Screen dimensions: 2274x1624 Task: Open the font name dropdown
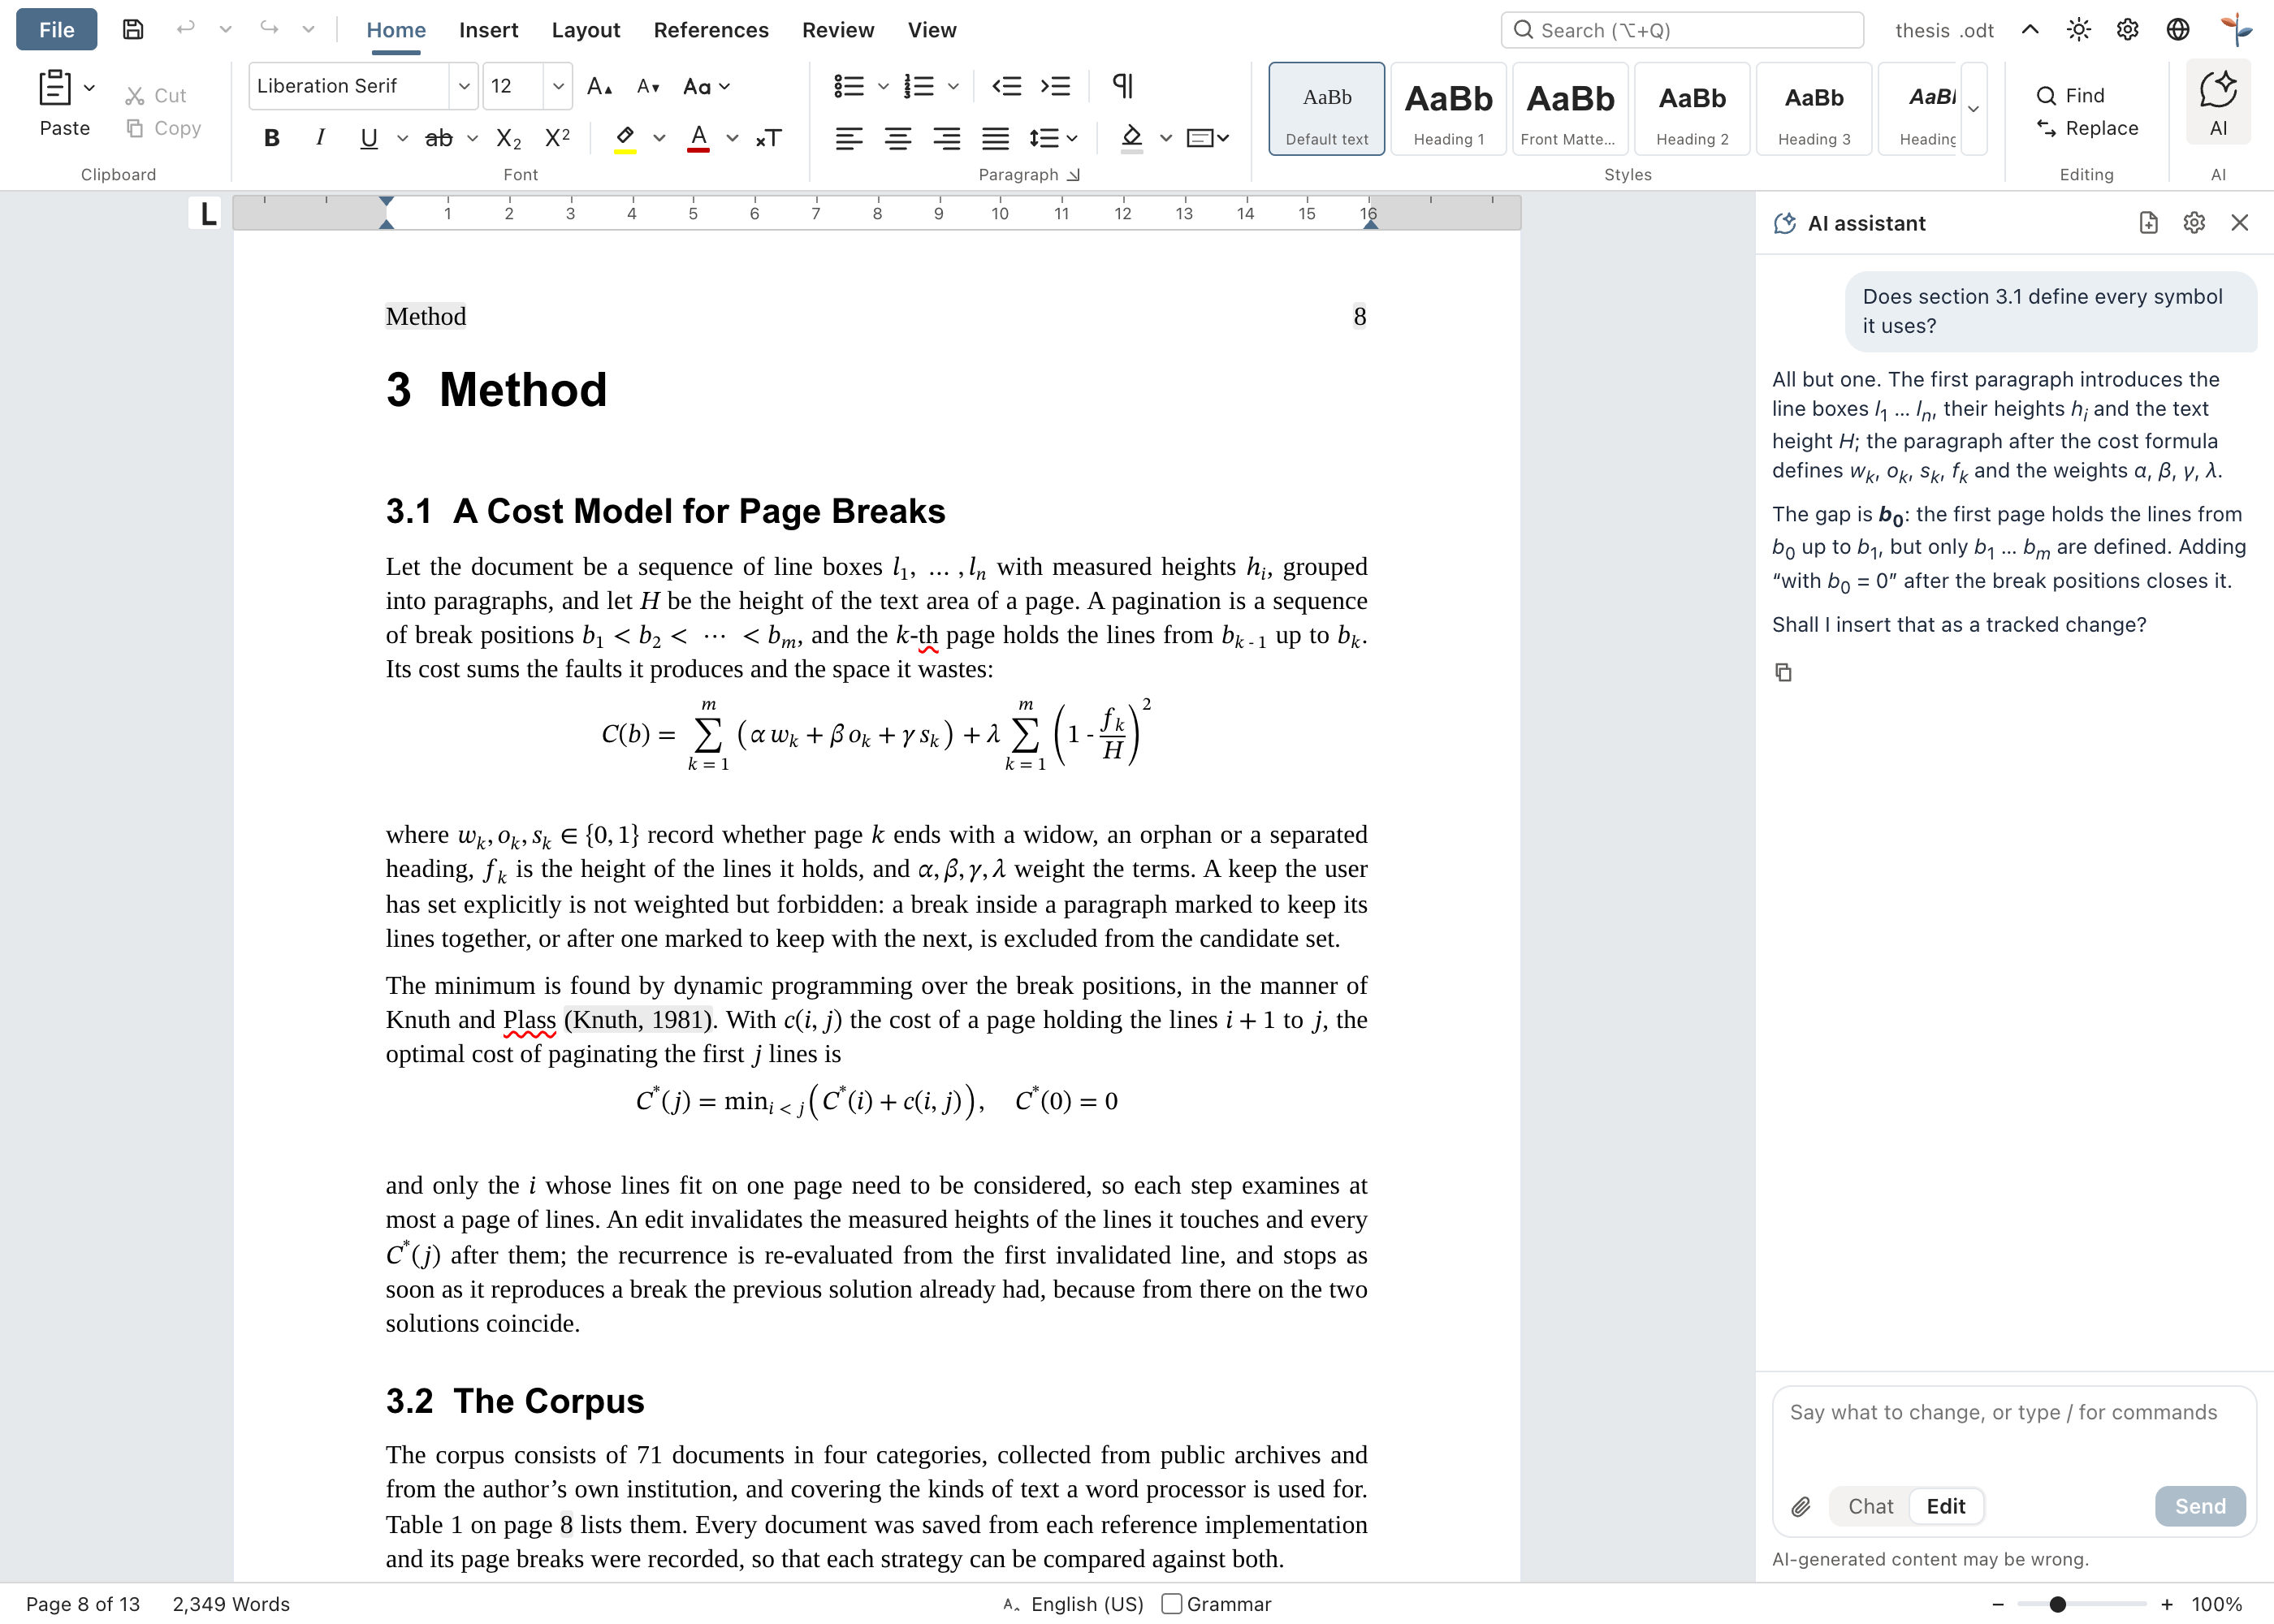464,86
